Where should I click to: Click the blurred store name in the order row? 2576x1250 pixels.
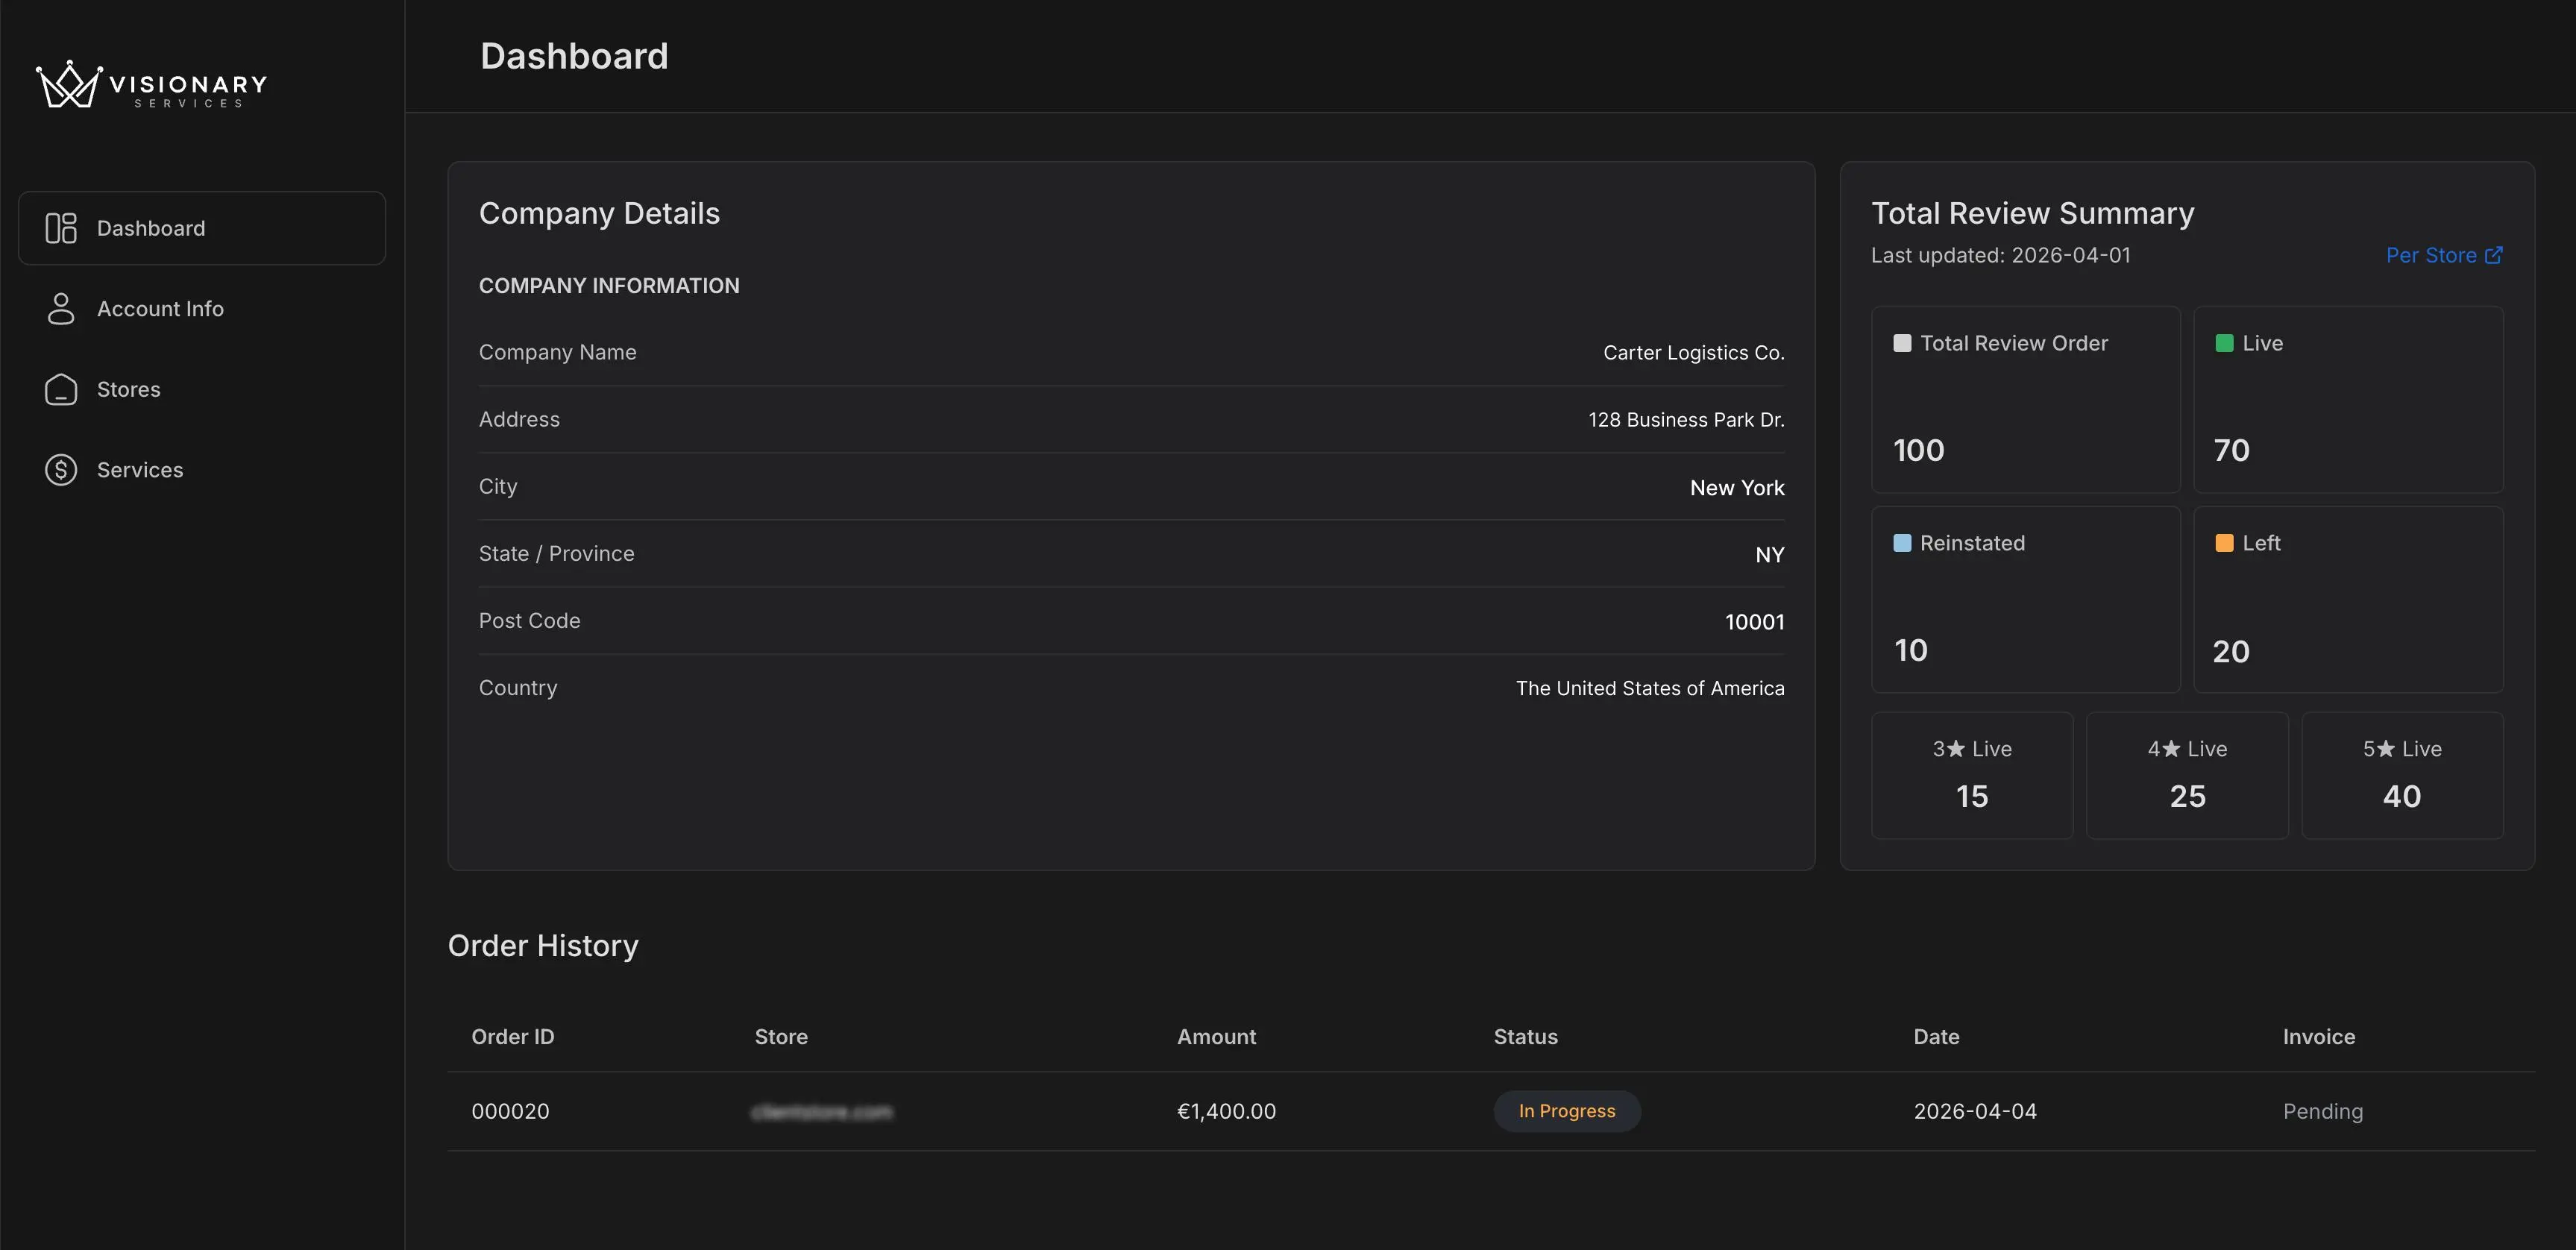point(823,1111)
